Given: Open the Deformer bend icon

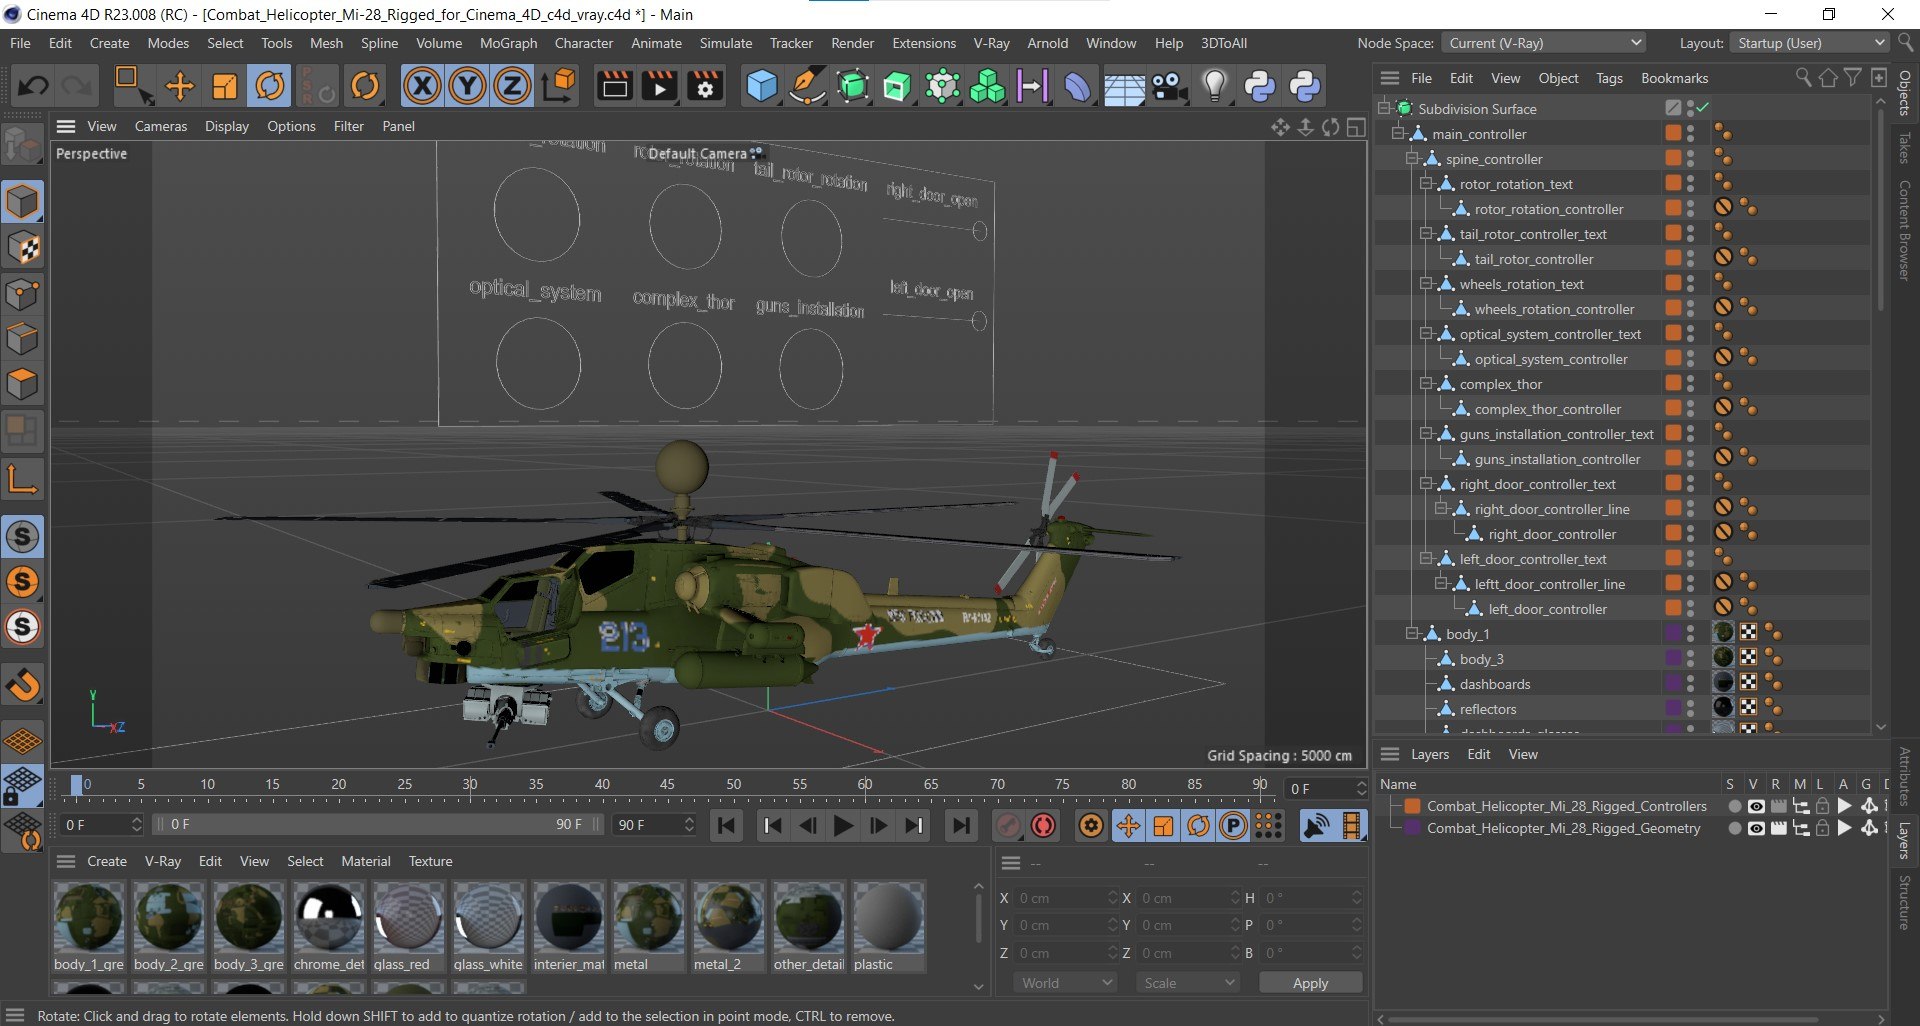Looking at the screenshot, I should (x=1077, y=86).
